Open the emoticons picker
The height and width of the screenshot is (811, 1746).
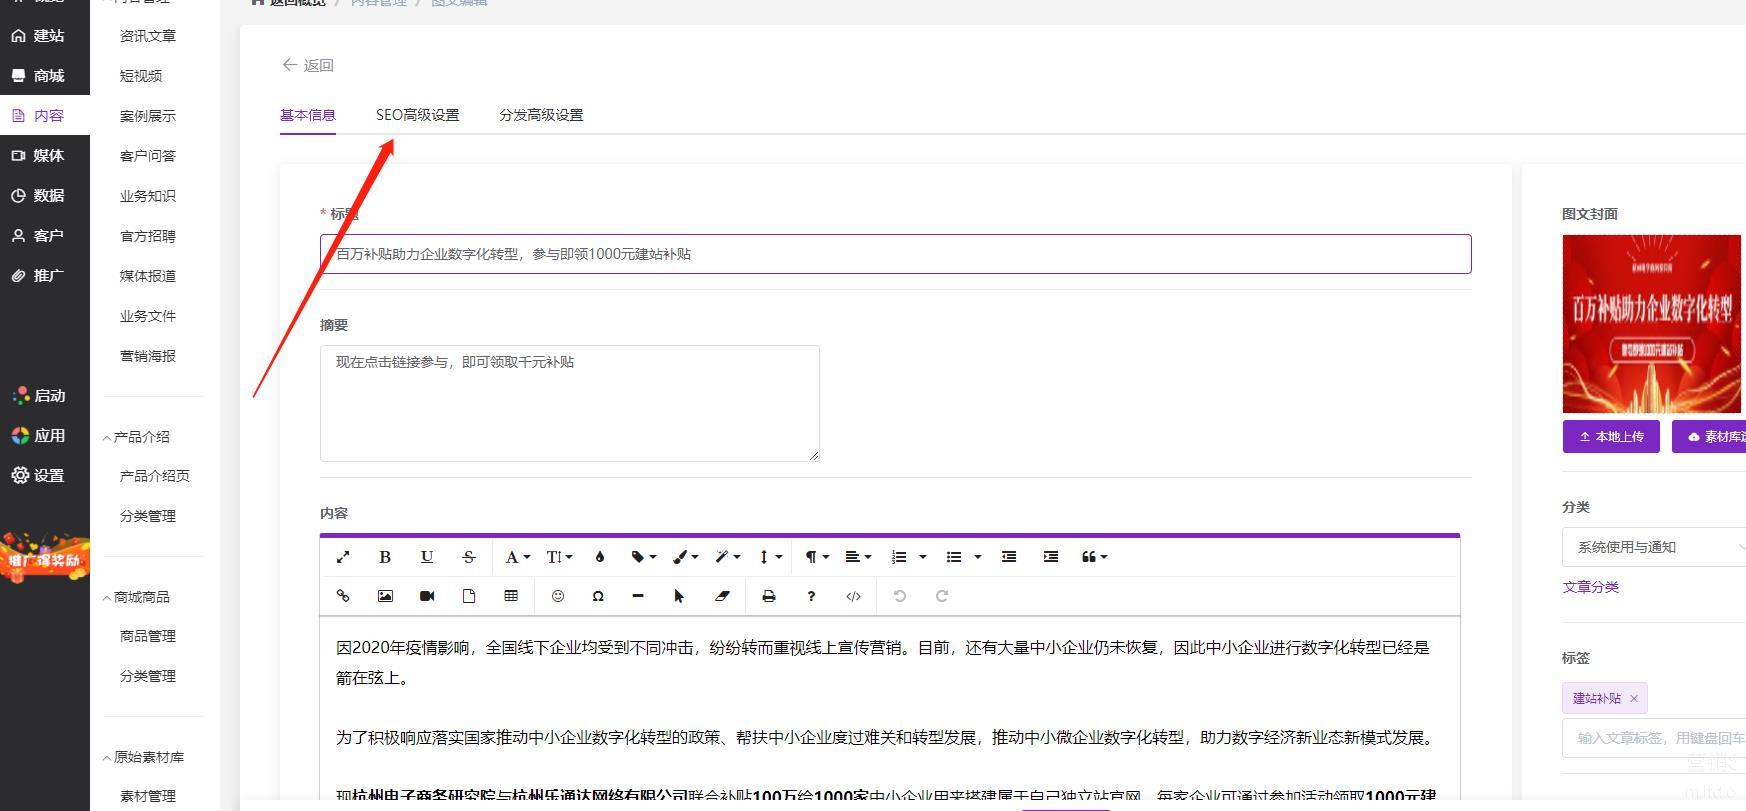[558, 596]
